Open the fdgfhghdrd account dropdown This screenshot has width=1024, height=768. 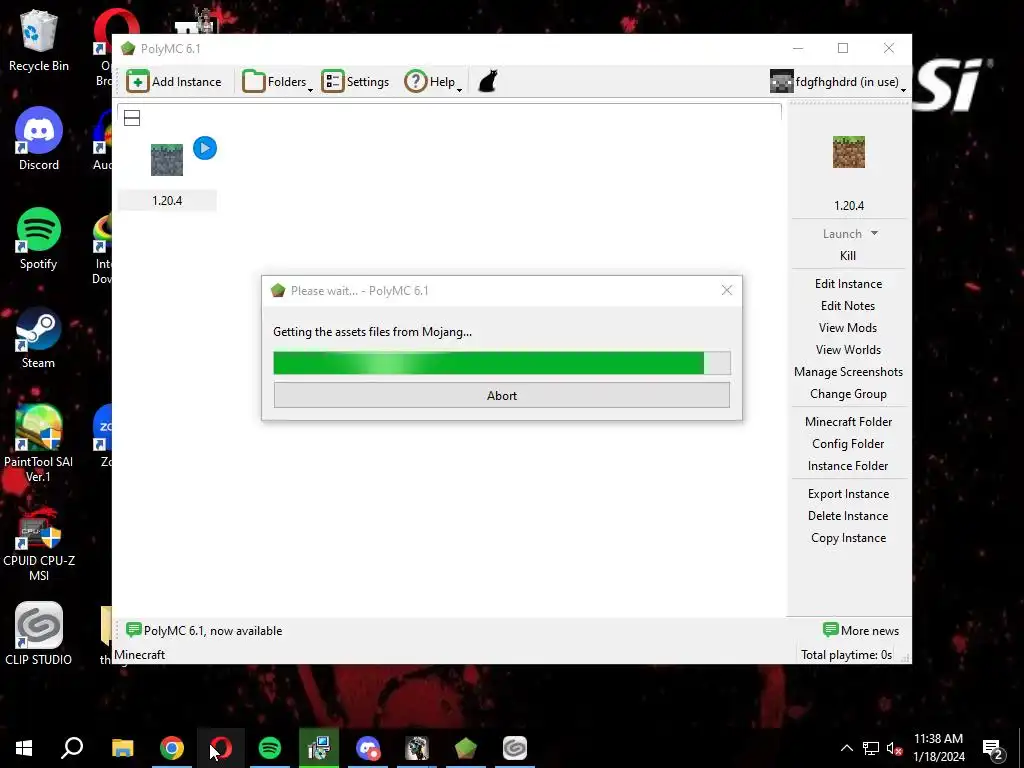coord(839,82)
